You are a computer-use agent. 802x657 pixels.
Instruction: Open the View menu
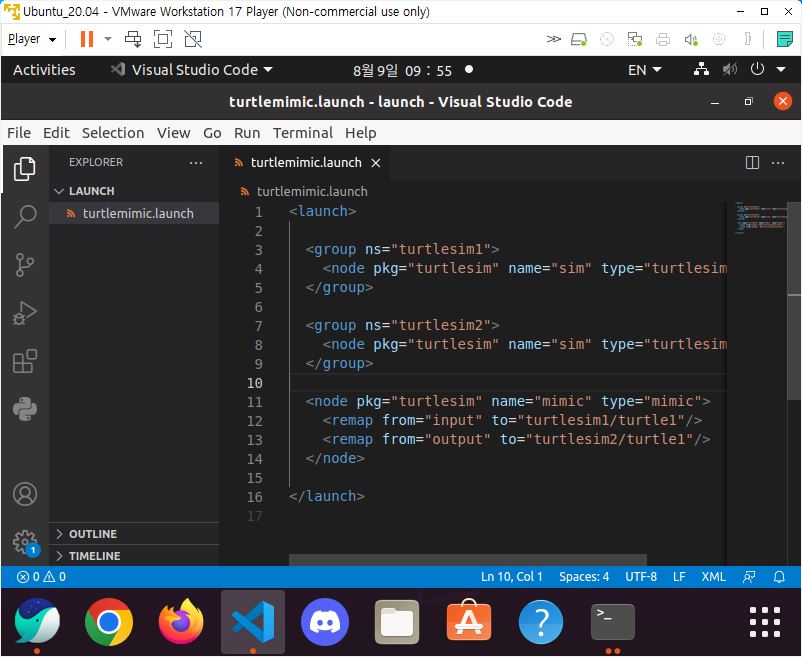coord(173,133)
